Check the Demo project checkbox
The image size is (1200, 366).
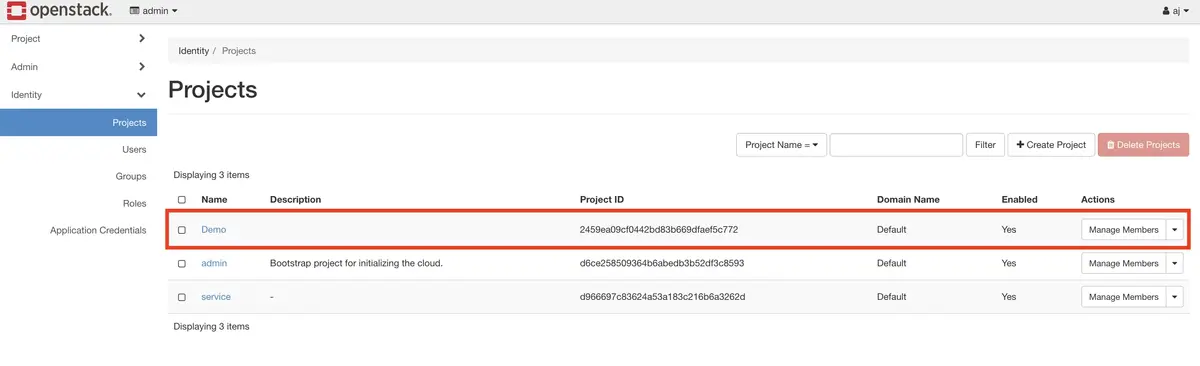pyautogui.click(x=181, y=230)
